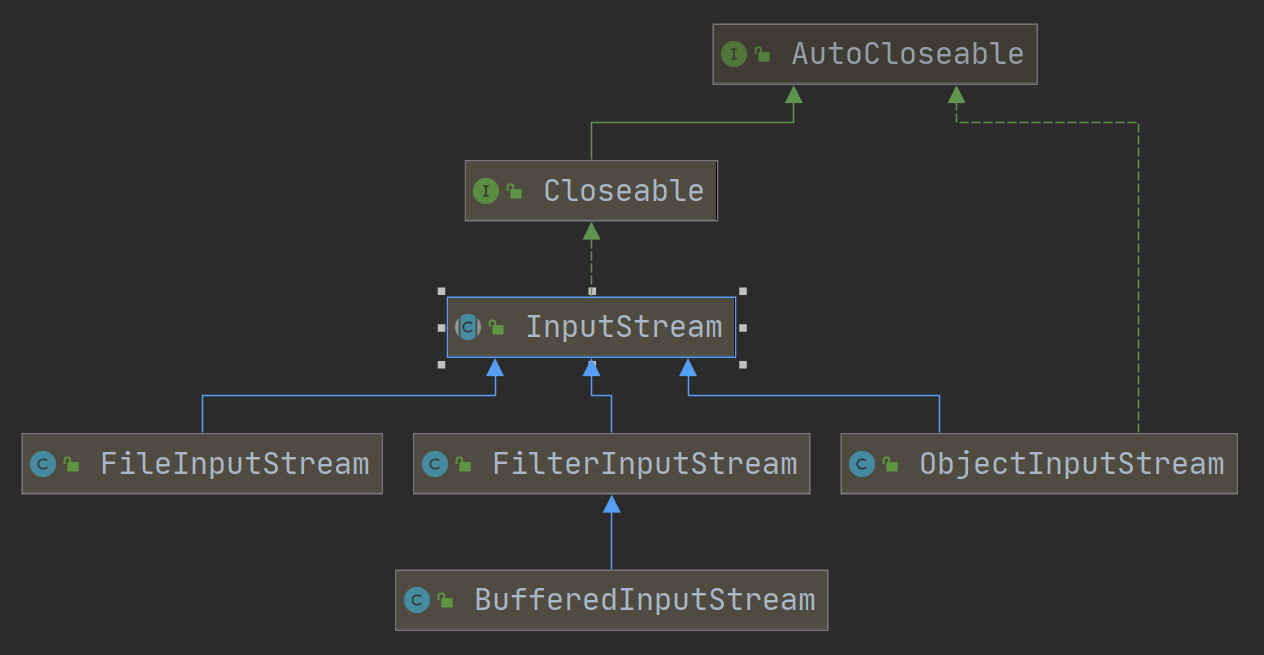This screenshot has width=1264, height=655.
Task: Click the public lock icon on InputStream
Action: (x=496, y=327)
